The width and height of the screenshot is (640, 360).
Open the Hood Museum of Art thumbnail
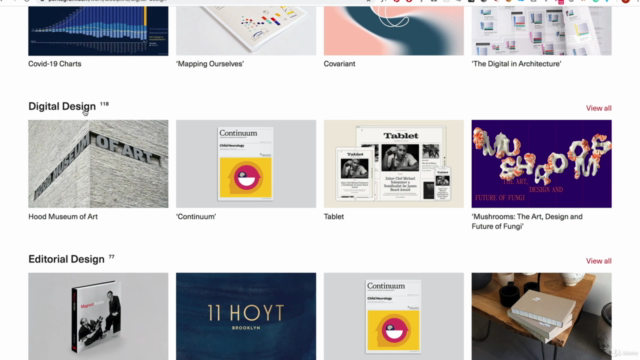point(98,164)
